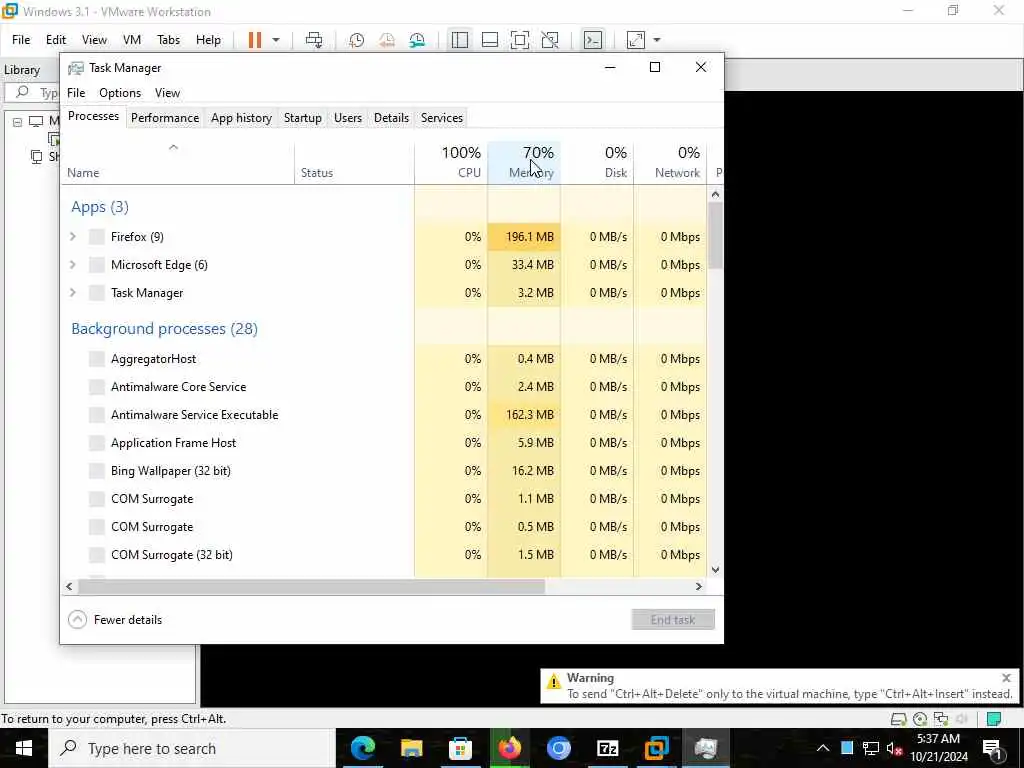Expand the Microsoft Edge (6) process group

[73, 264]
